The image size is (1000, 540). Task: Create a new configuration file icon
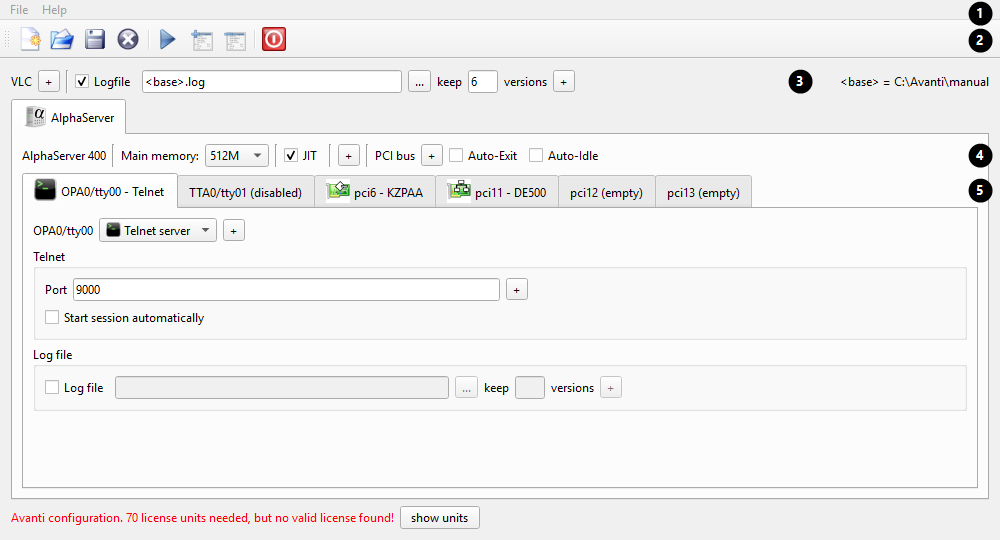(30, 40)
